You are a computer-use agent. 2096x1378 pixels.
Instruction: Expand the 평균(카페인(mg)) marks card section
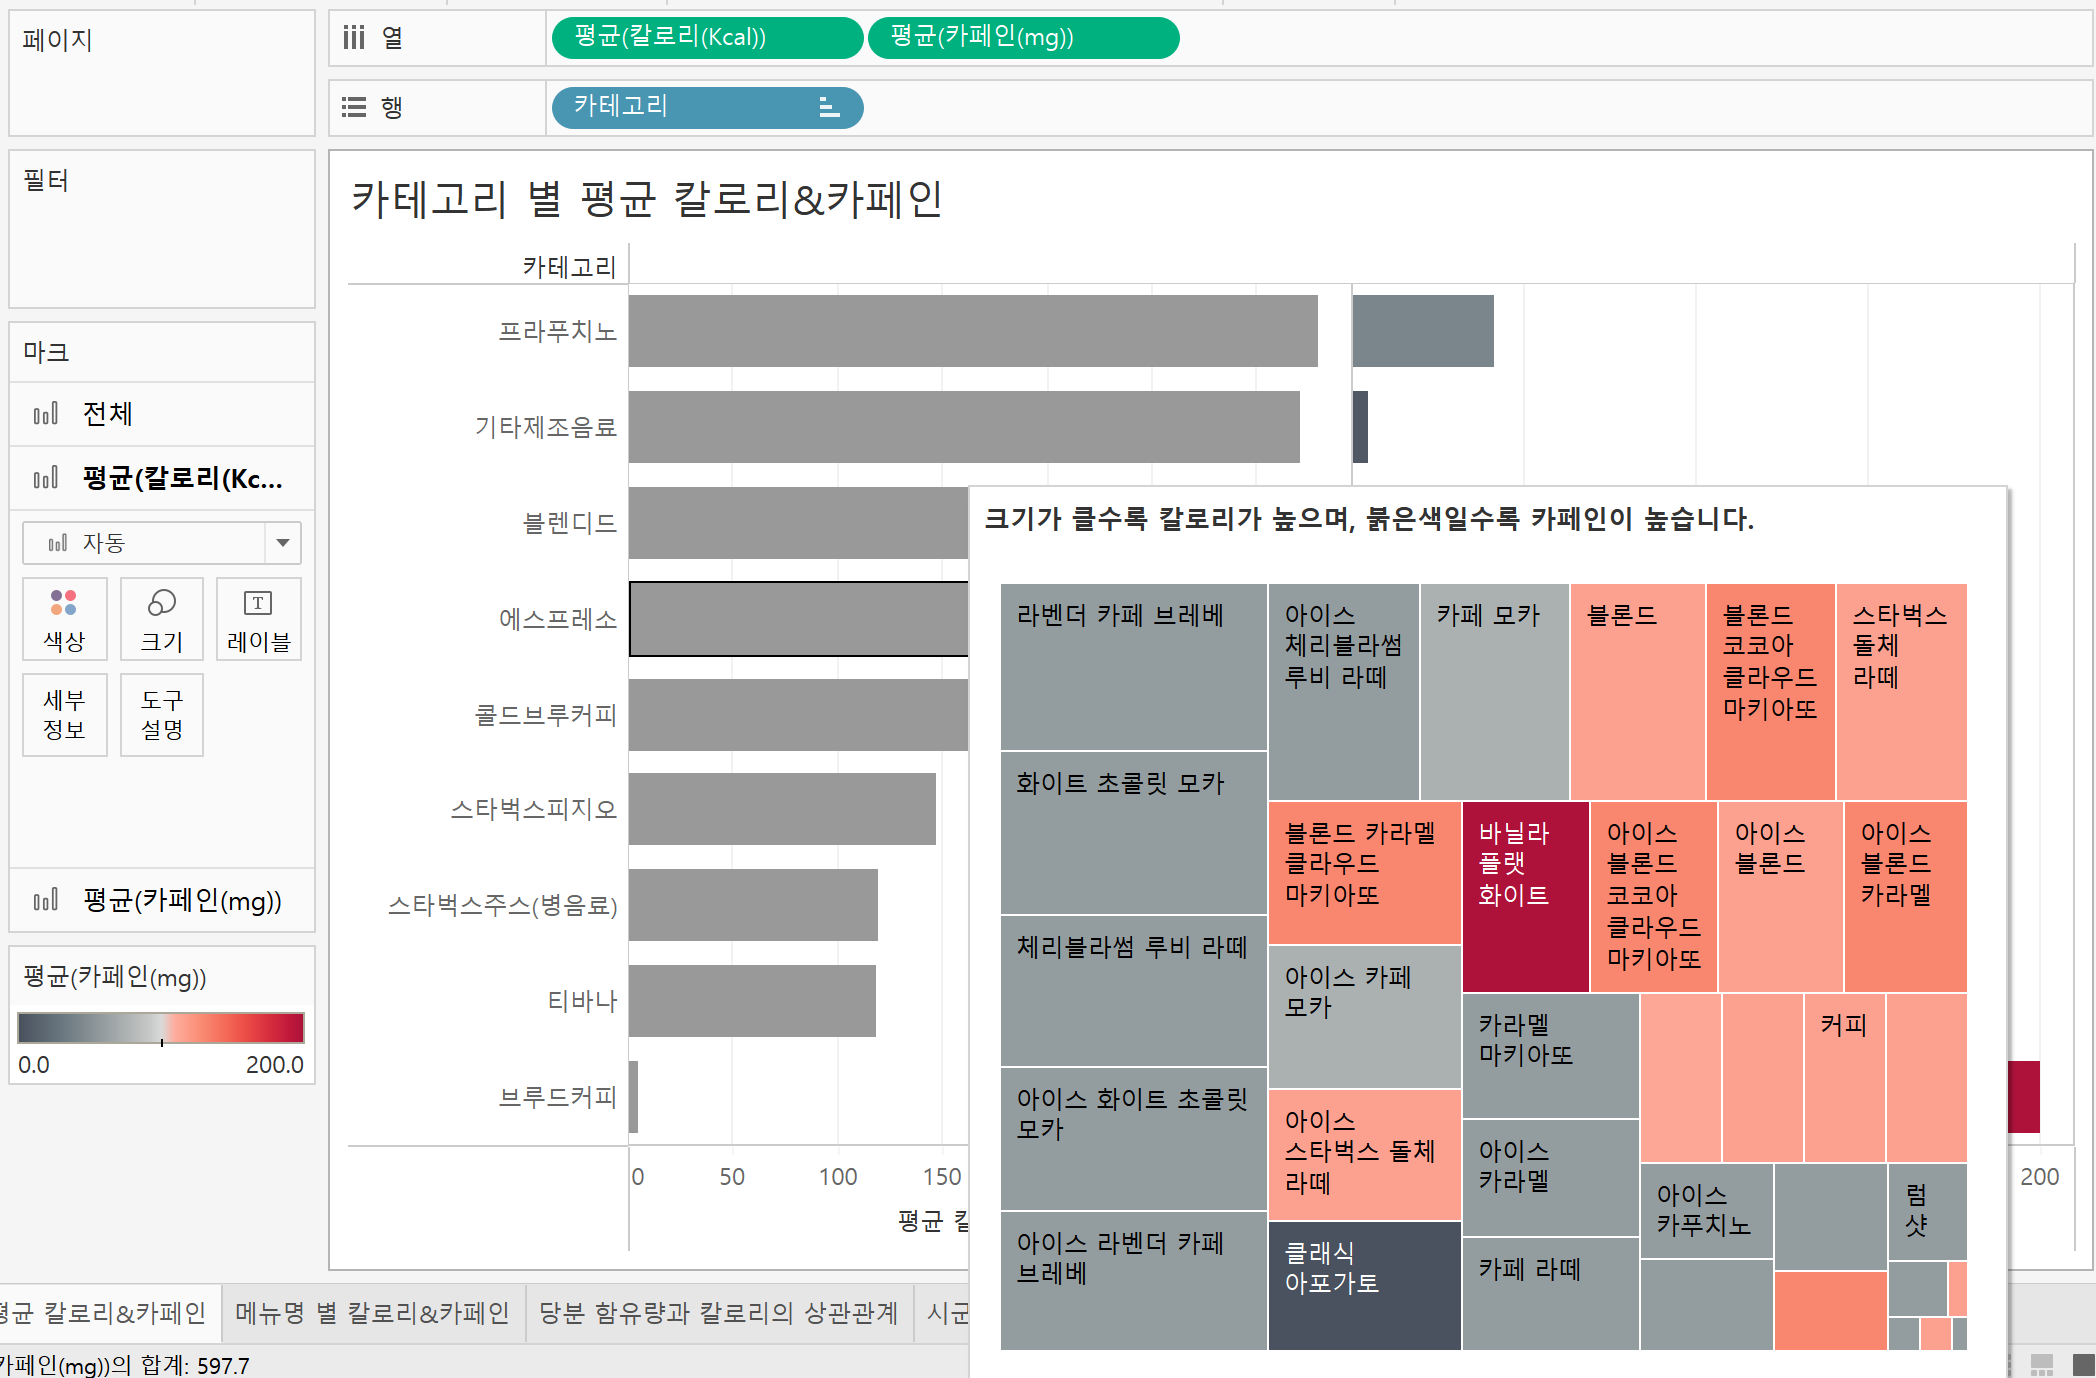click(x=180, y=901)
